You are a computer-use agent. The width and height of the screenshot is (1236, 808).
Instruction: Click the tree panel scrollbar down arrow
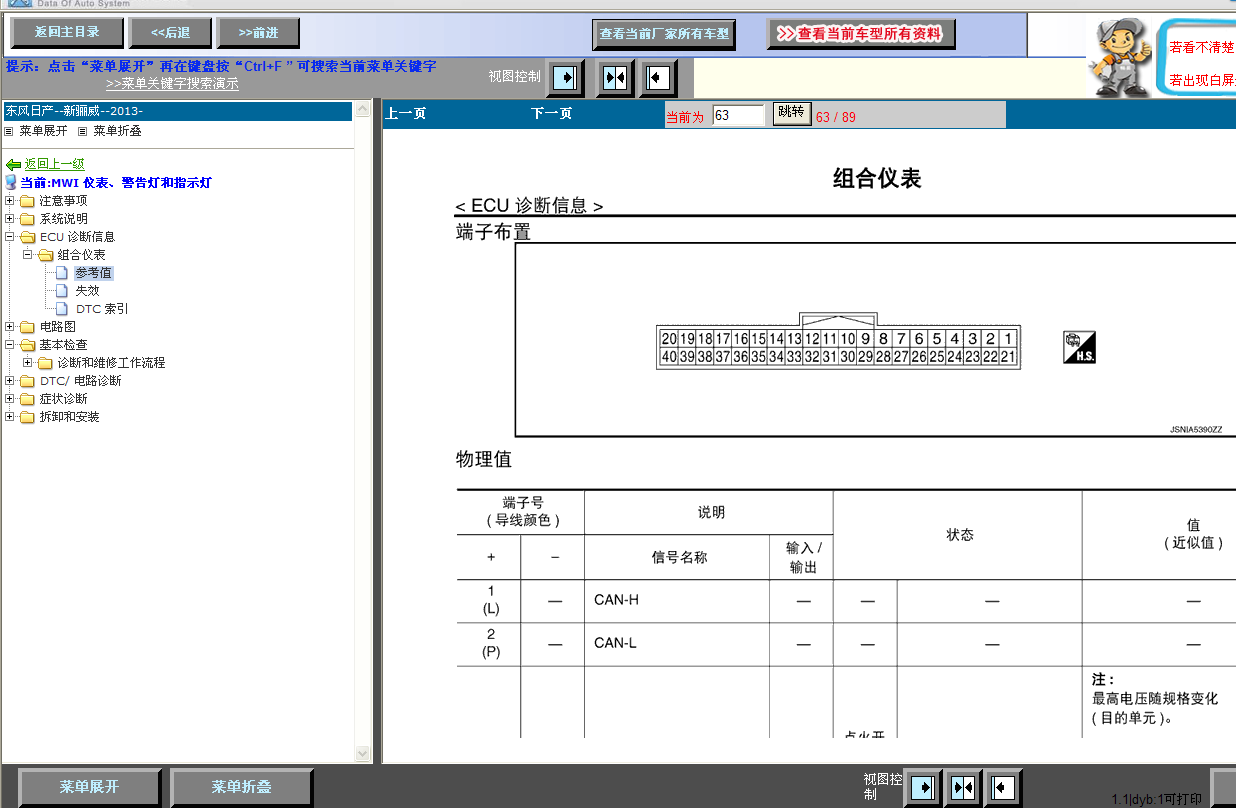pyautogui.click(x=362, y=754)
